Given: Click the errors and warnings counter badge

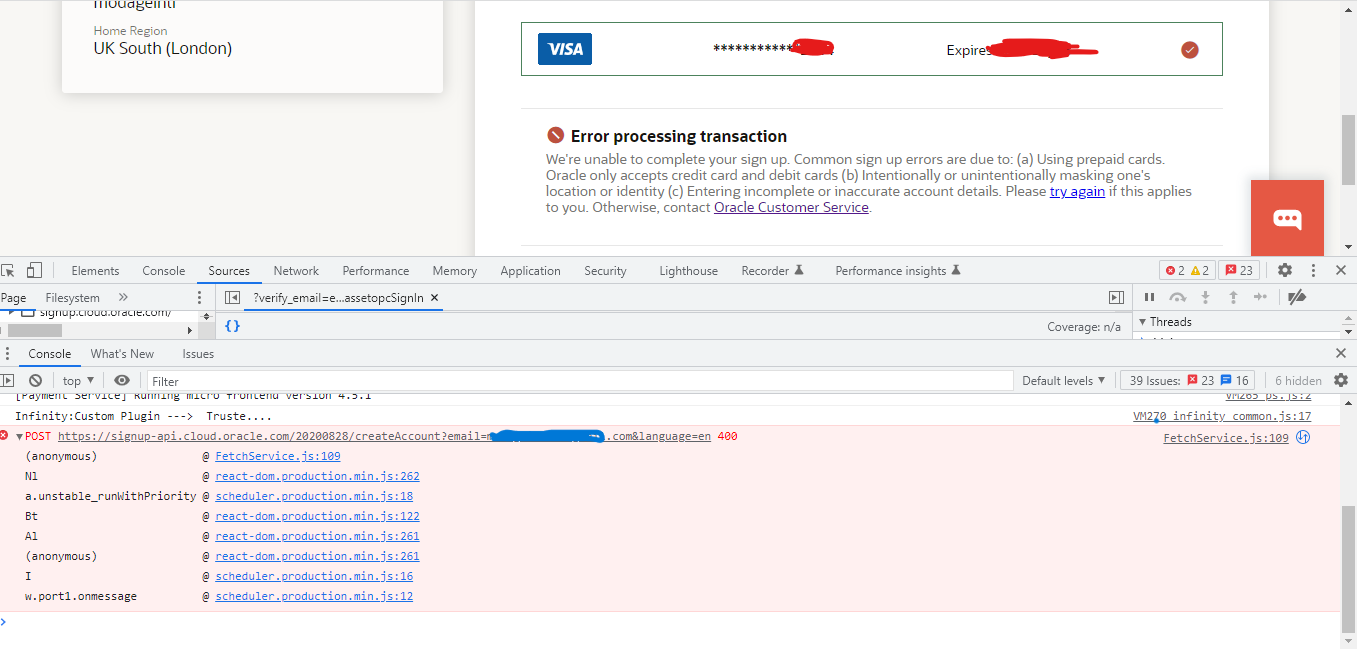Looking at the screenshot, I should click(x=1187, y=270).
